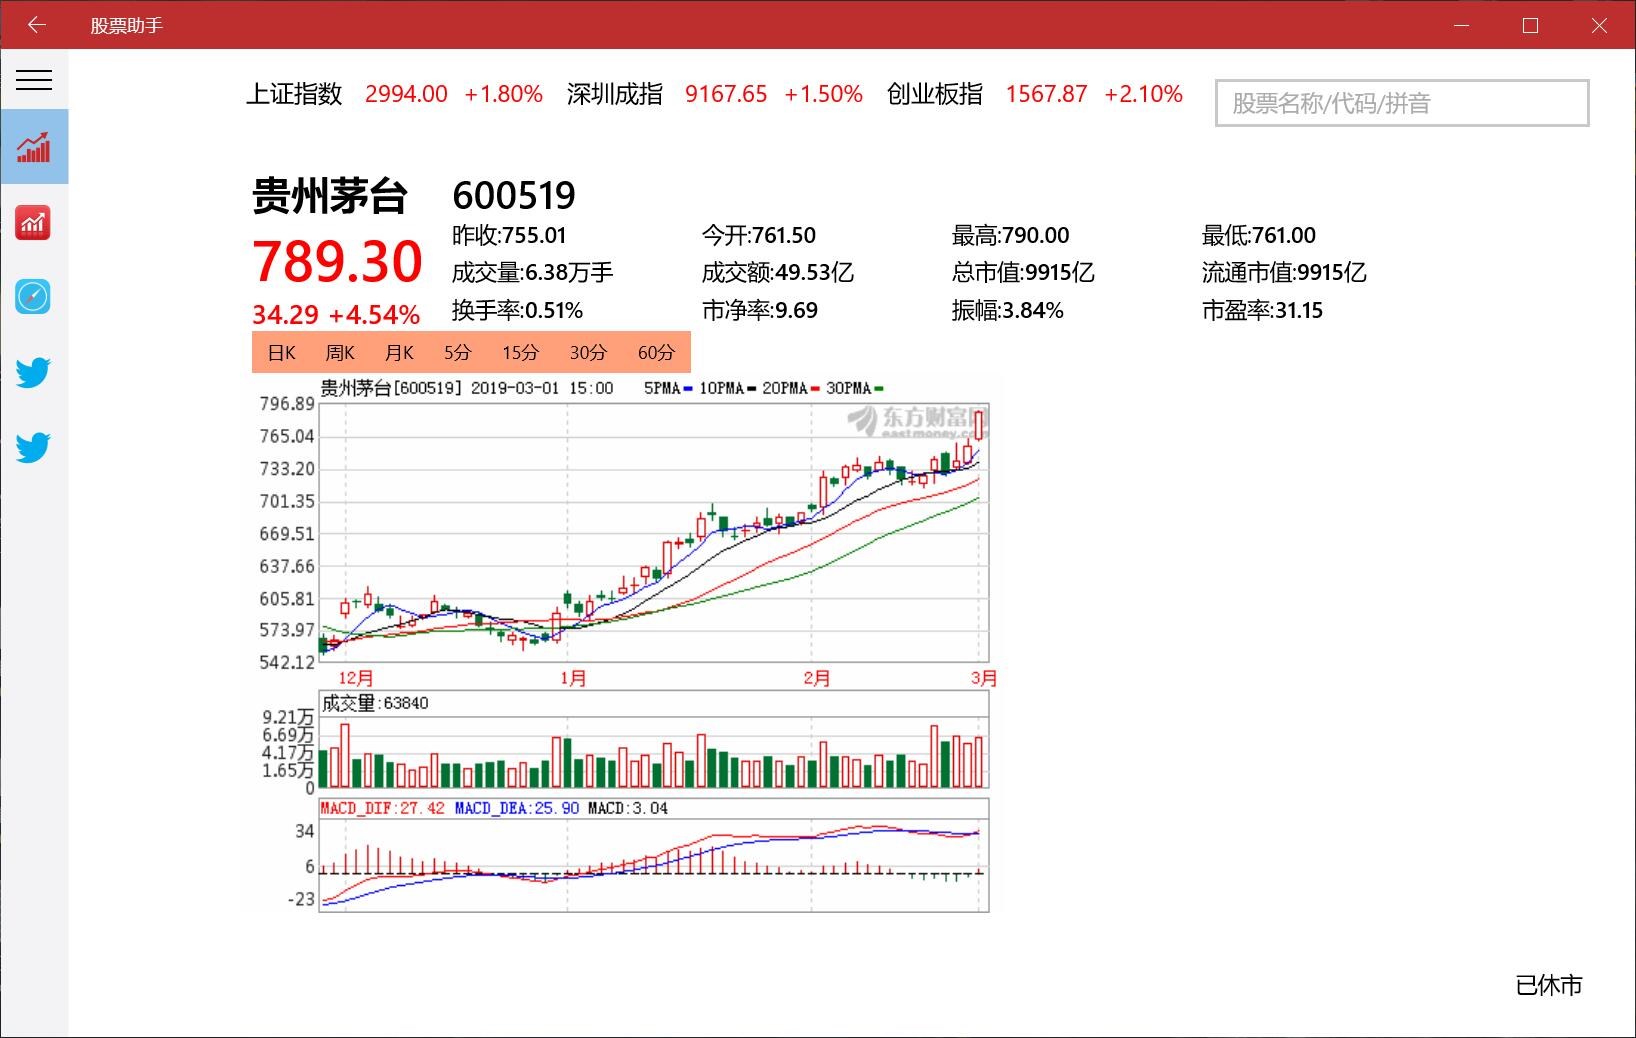This screenshot has width=1636, height=1038.
Task: Click the back arrow in the title bar
Action: click(36, 24)
